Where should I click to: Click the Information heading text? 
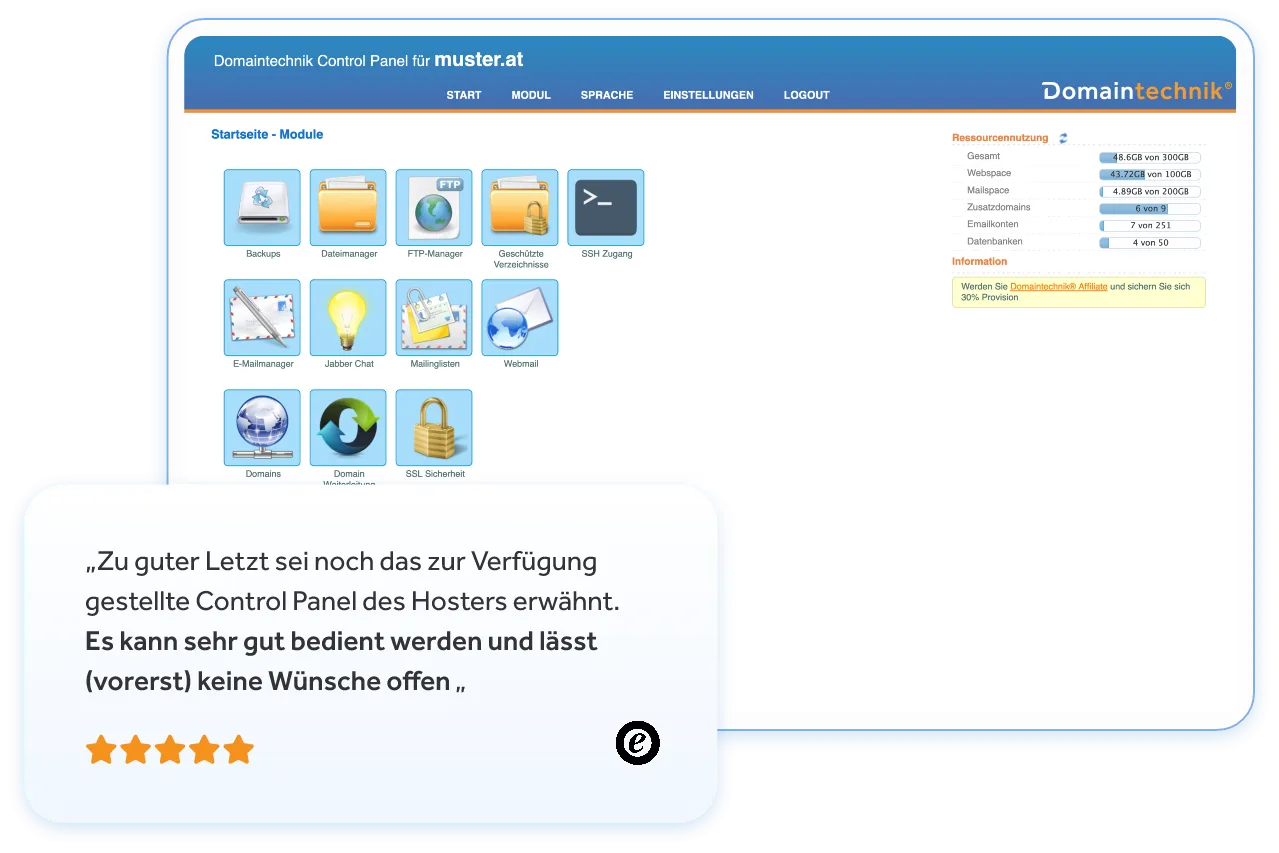tap(980, 261)
